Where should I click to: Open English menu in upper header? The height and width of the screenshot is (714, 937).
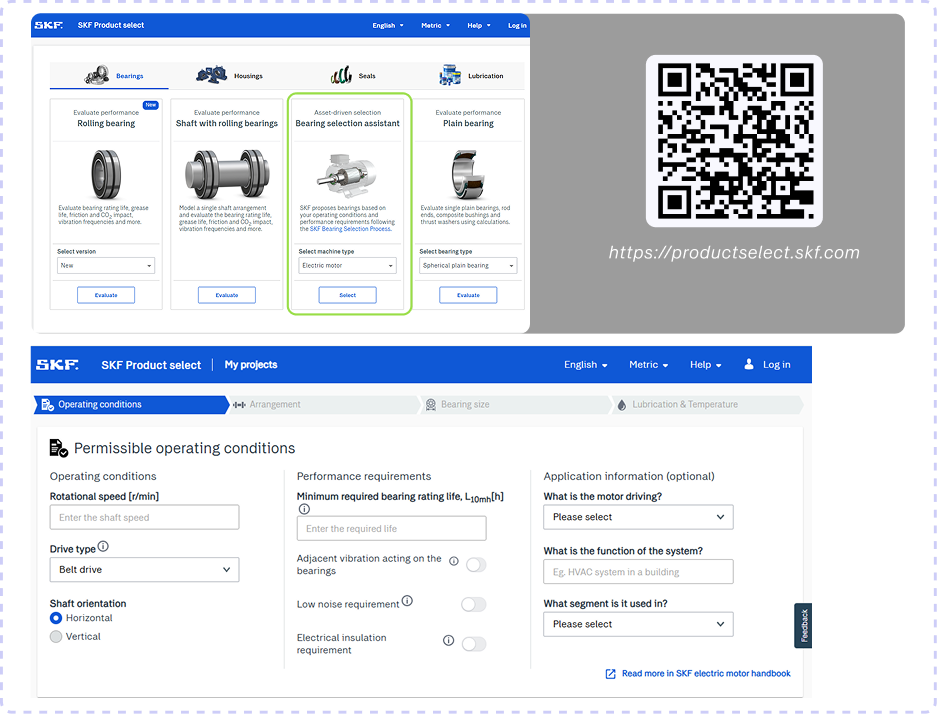point(388,25)
